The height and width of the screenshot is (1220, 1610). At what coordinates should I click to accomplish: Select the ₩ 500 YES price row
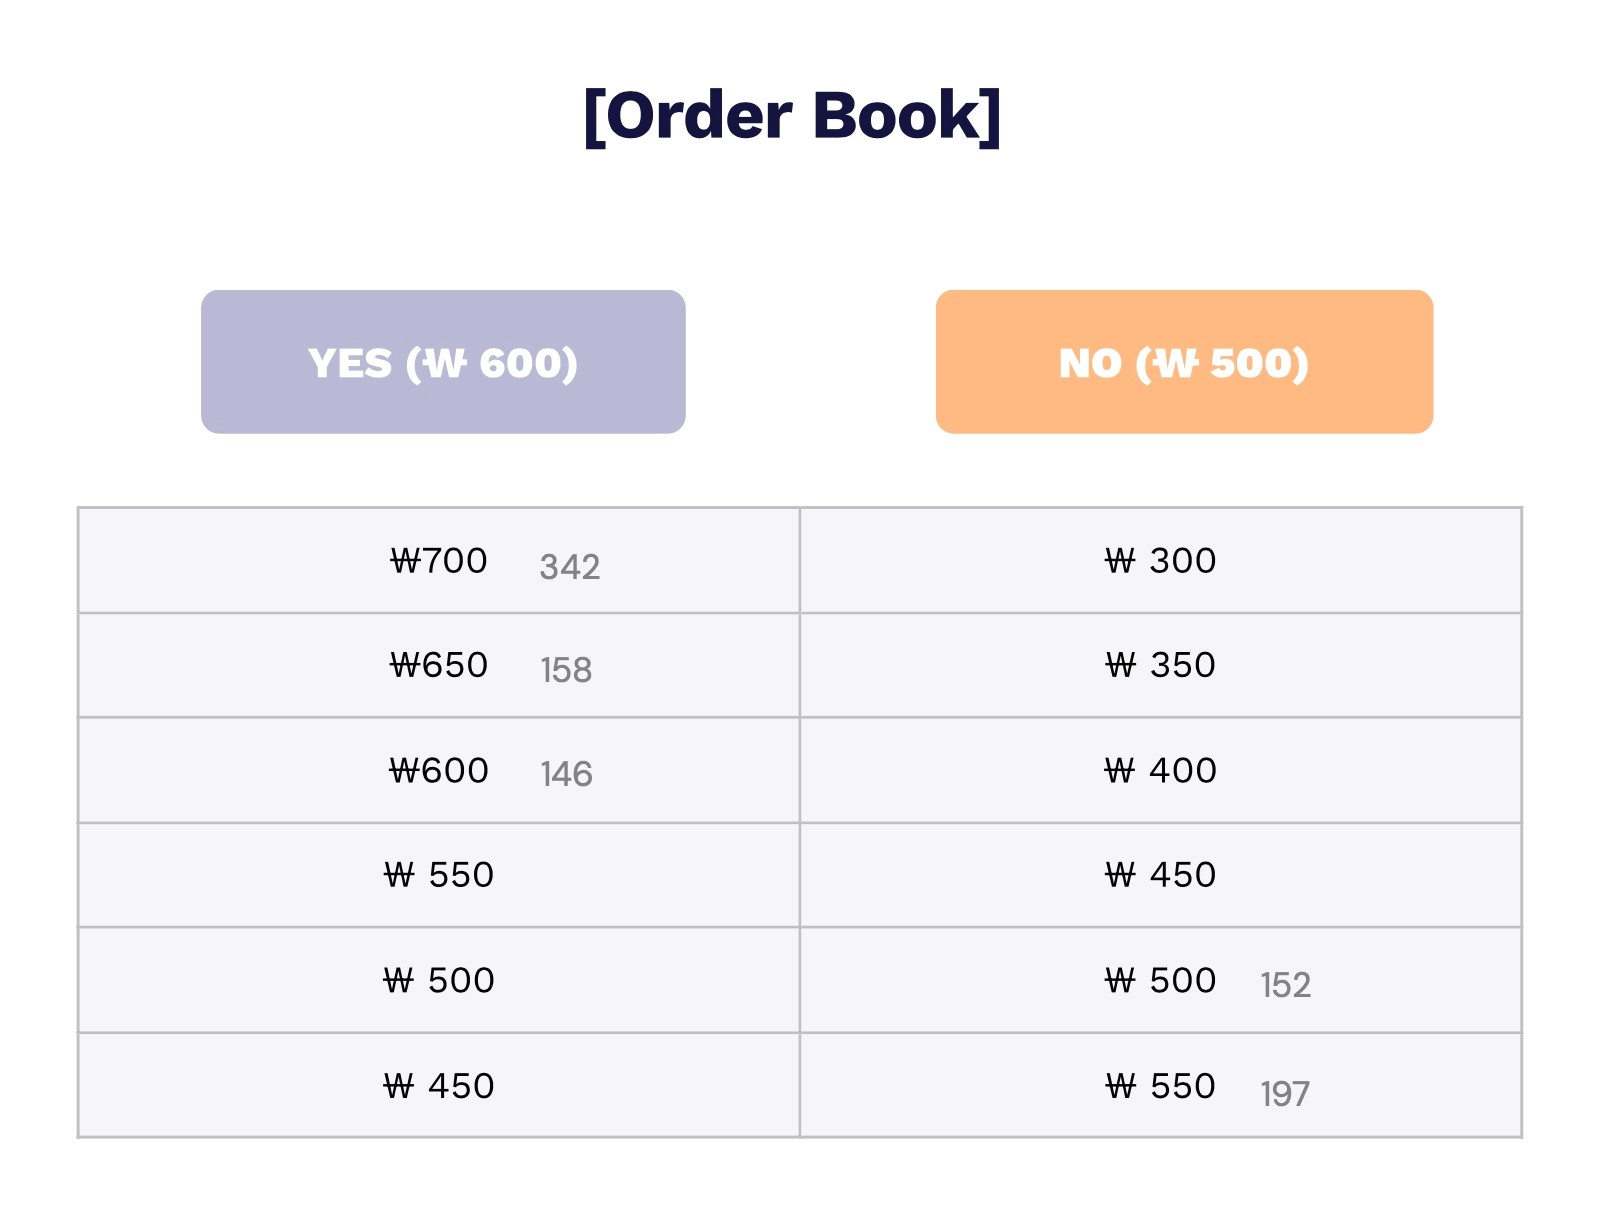tap(439, 980)
